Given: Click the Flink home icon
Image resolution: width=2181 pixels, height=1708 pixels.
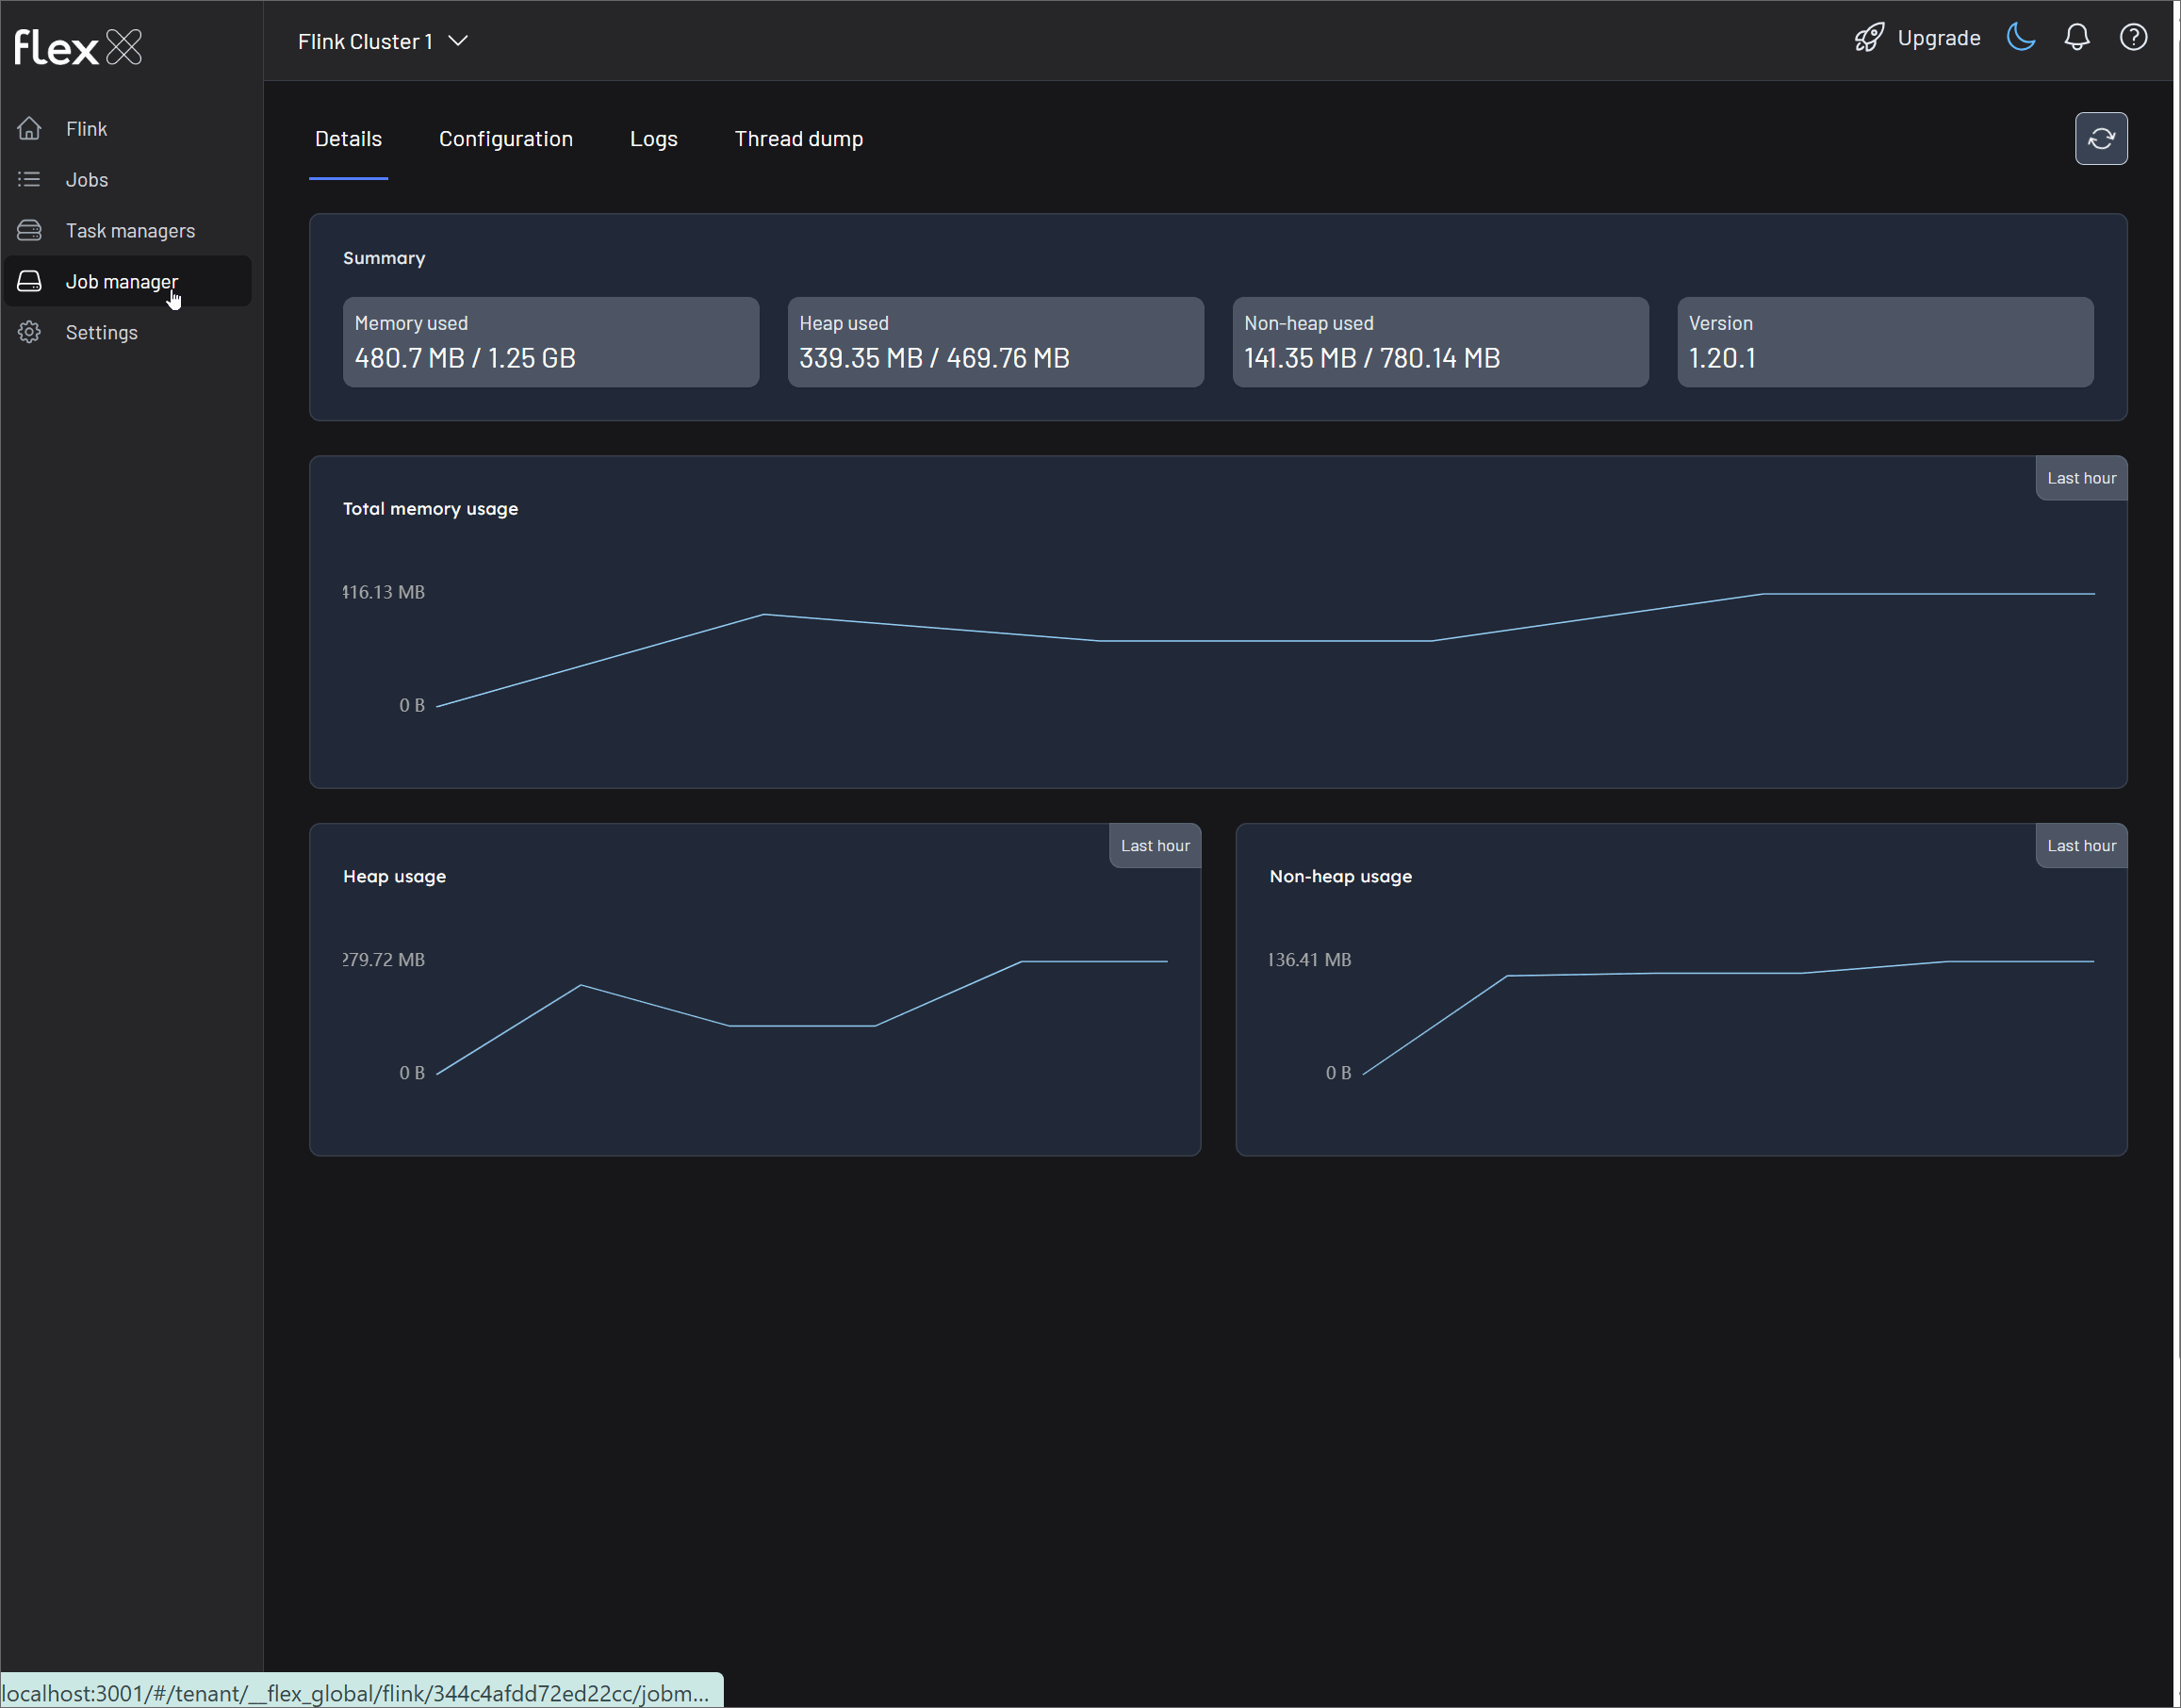Looking at the screenshot, I should tap(29, 129).
